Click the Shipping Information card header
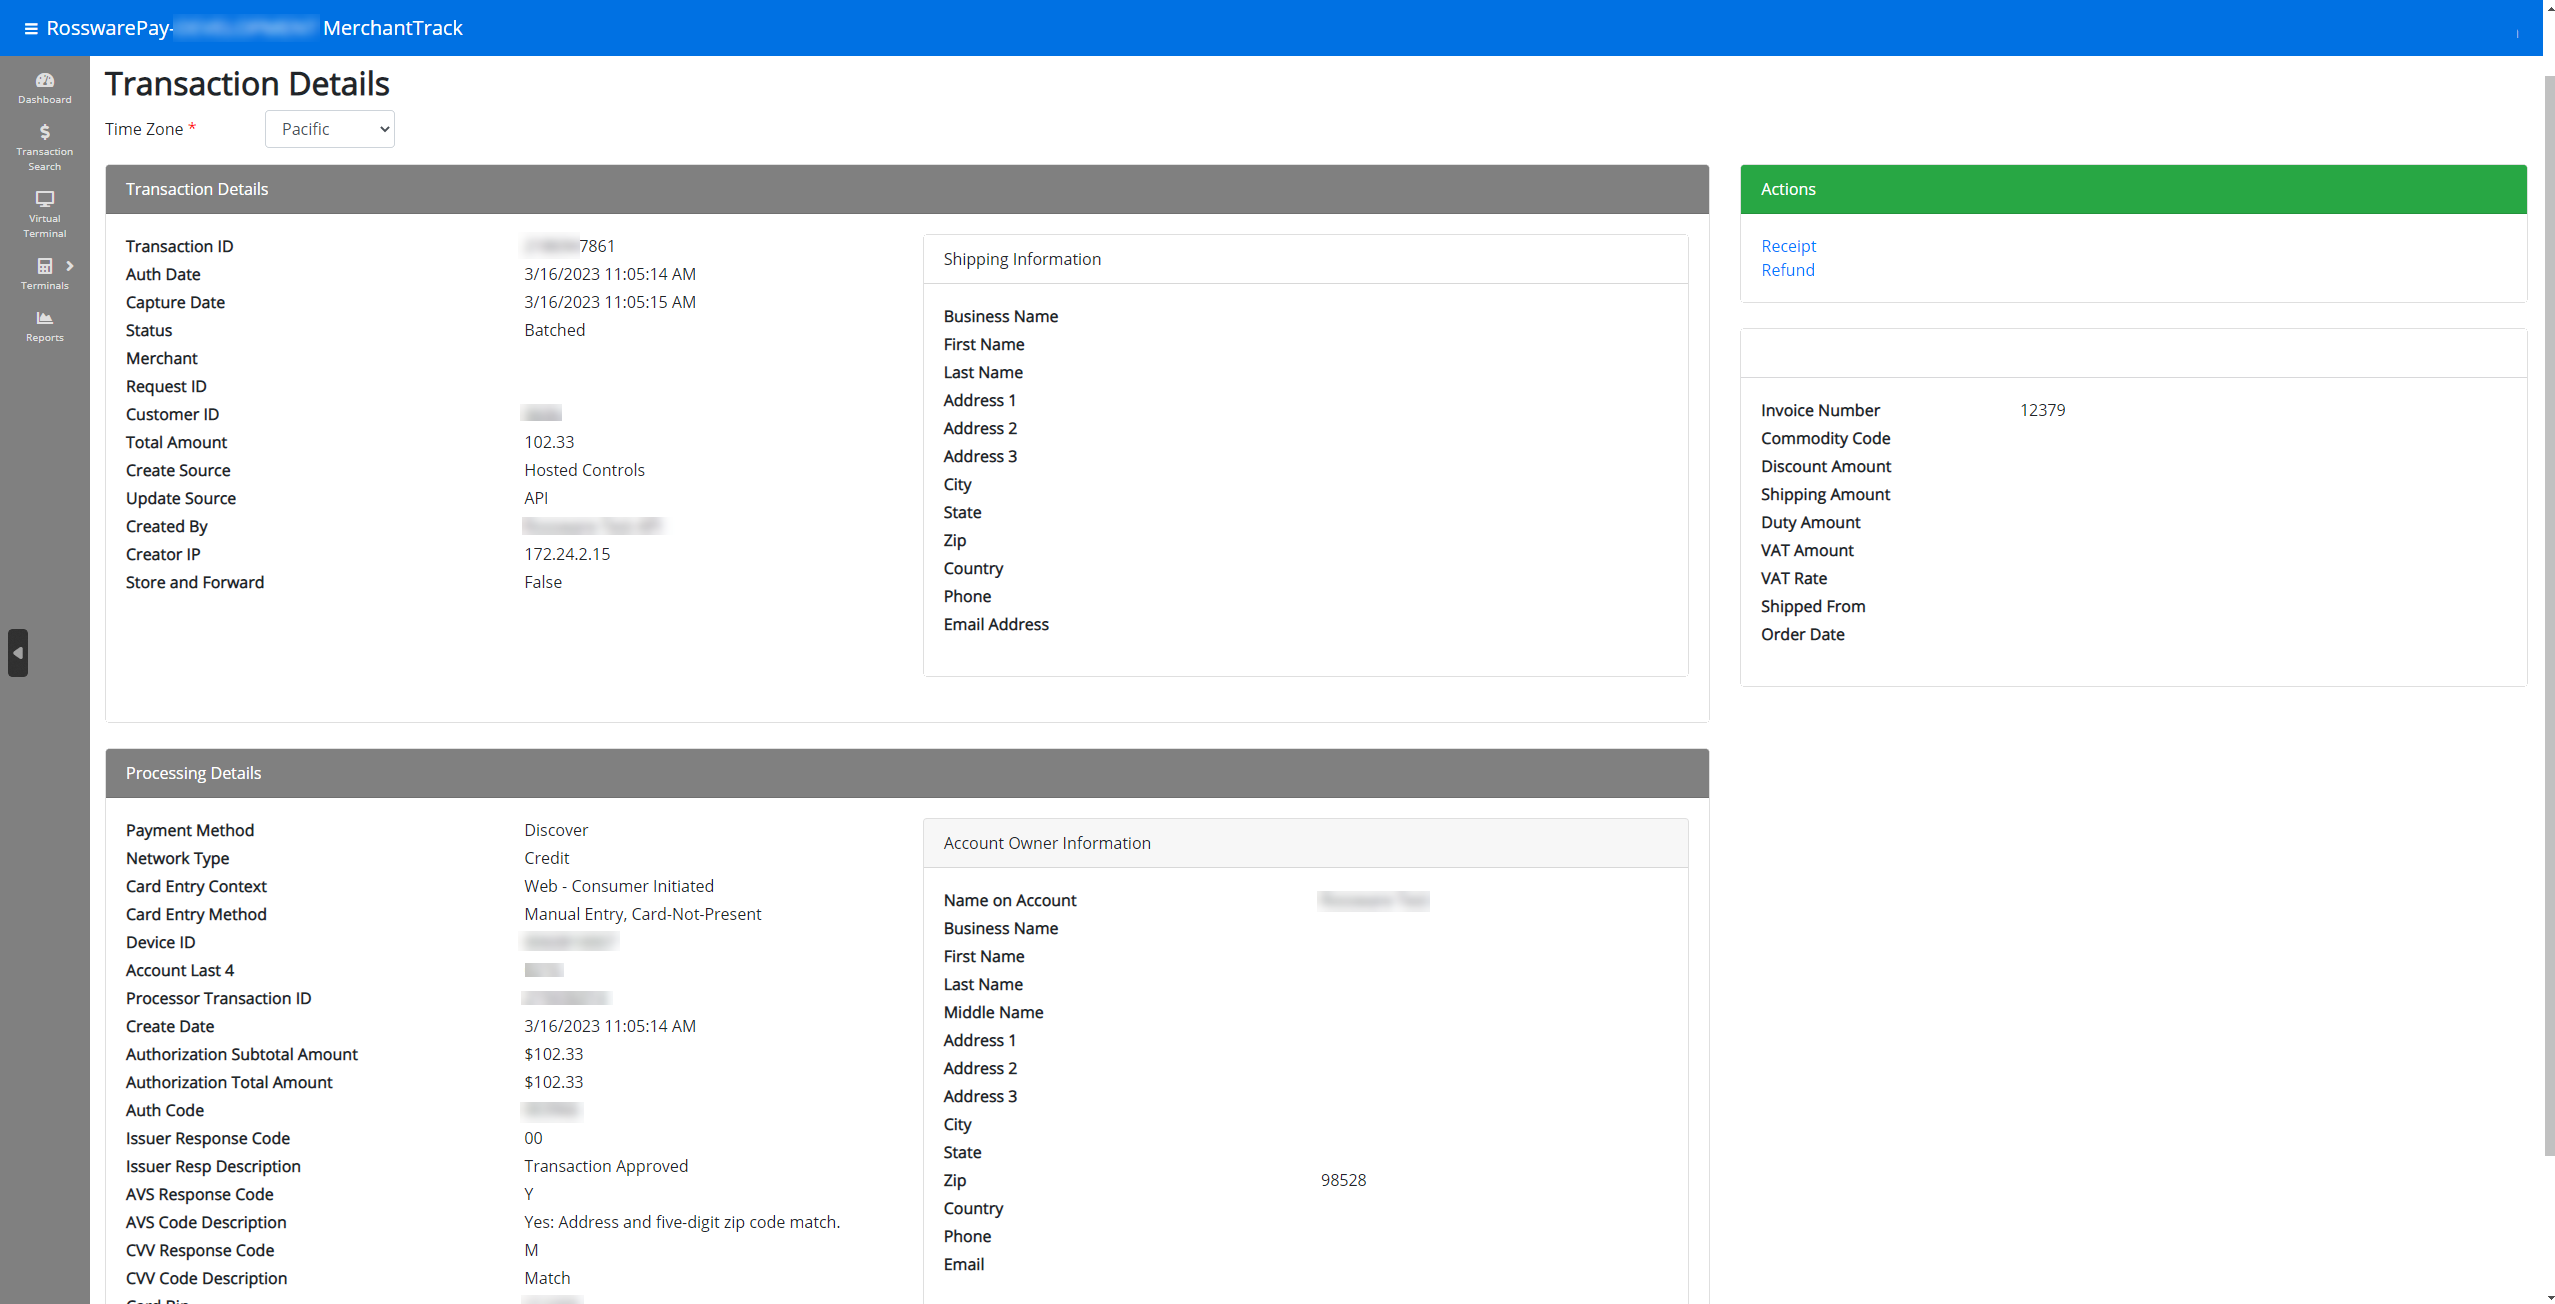 click(1304, 259)
